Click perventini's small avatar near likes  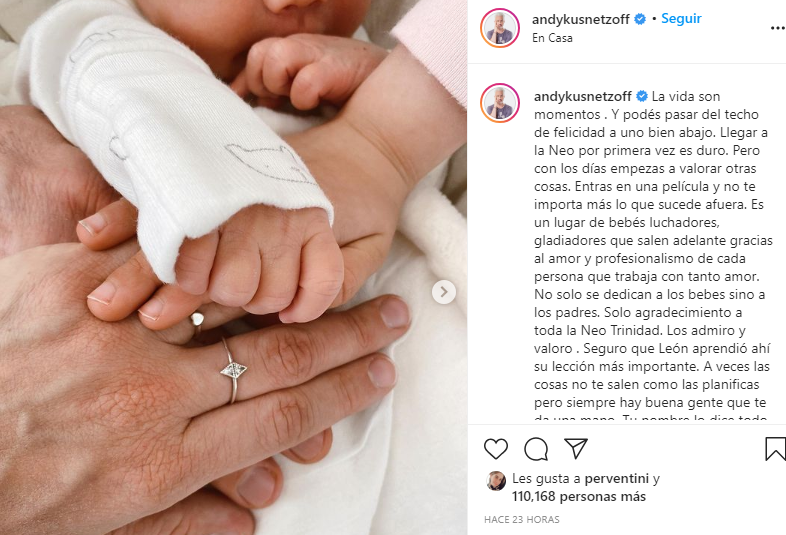pyautogui.click(x=496, y=481)
